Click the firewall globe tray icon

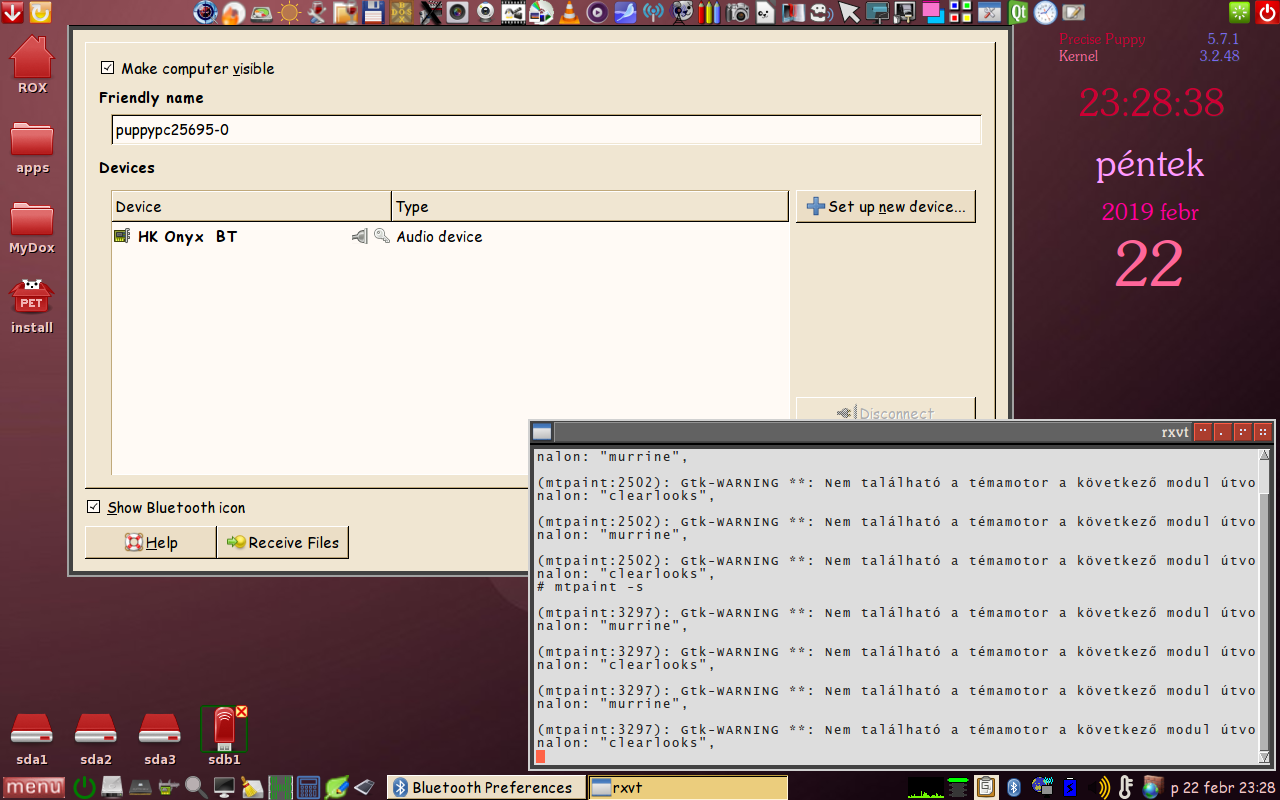click(1152, 788)
